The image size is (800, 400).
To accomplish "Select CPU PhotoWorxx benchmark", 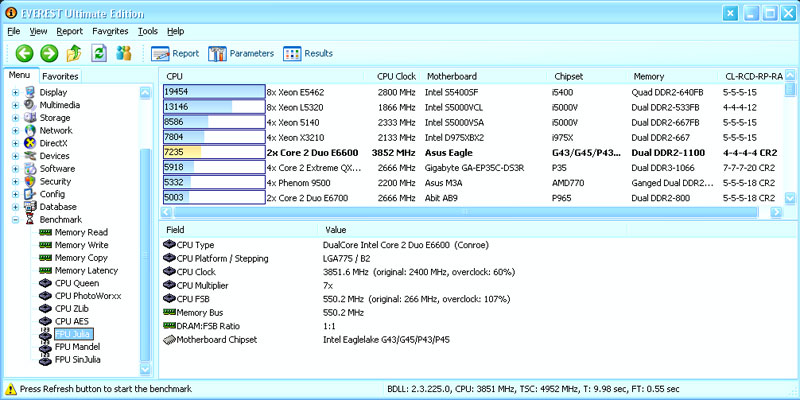I will (88, 296).
